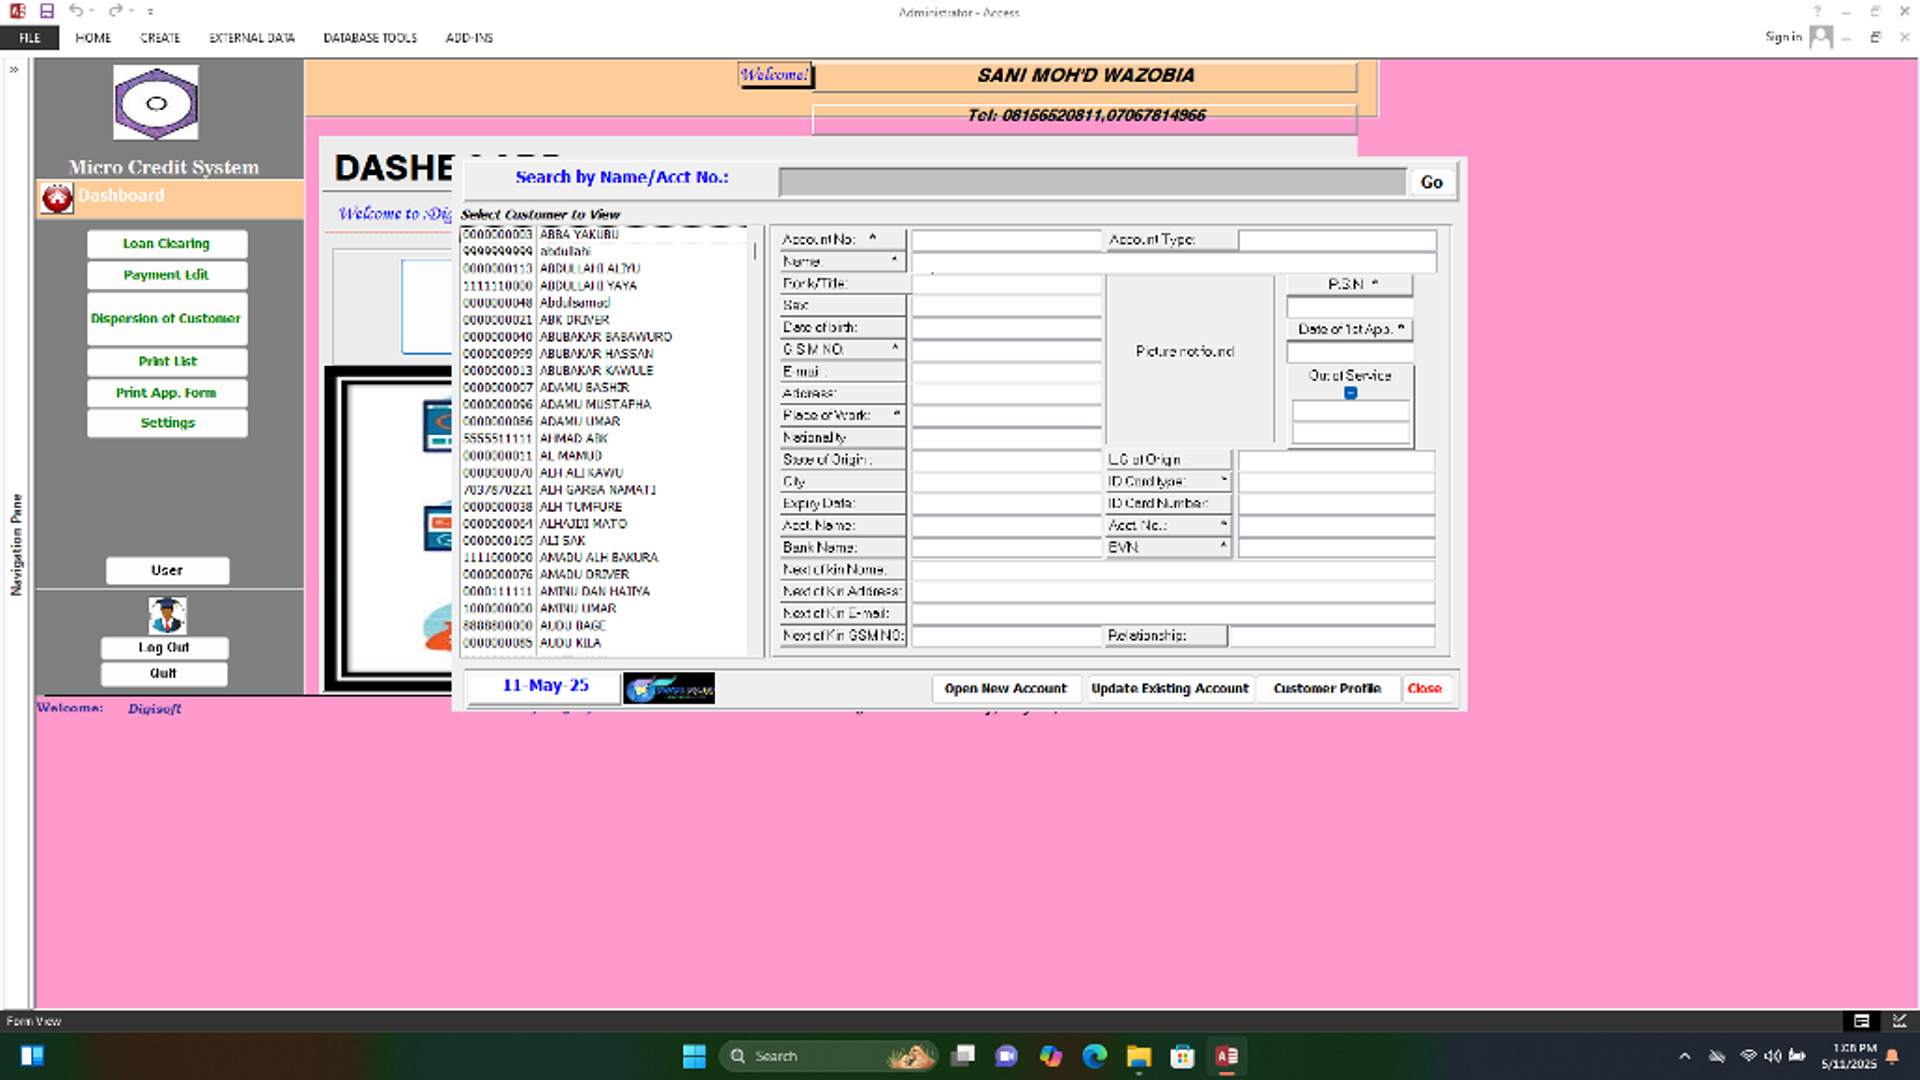Click the Open New Account button
Image resolution: width=1920 pixels, height=1080 pixels.
point(1005,688)
